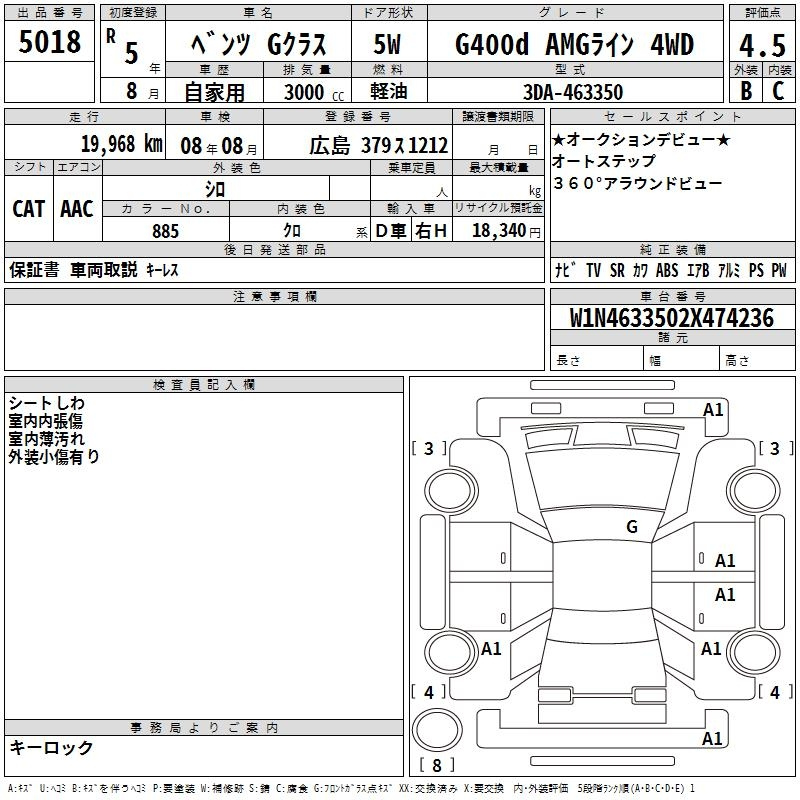Click interior grade C
The height and width of the screenshot is (800, 800).
point(779,91)
